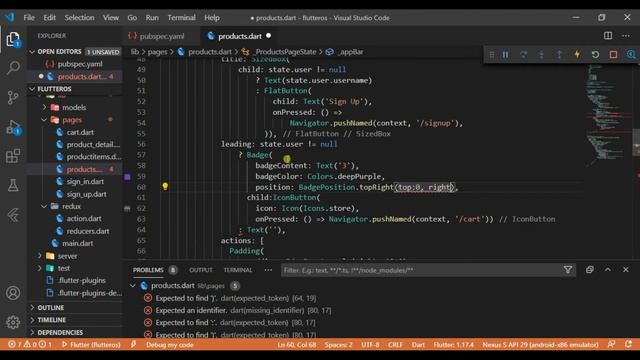Click debug Step Out
The height and width of the screenshot is (360, 640).
[x=559, y=54]
